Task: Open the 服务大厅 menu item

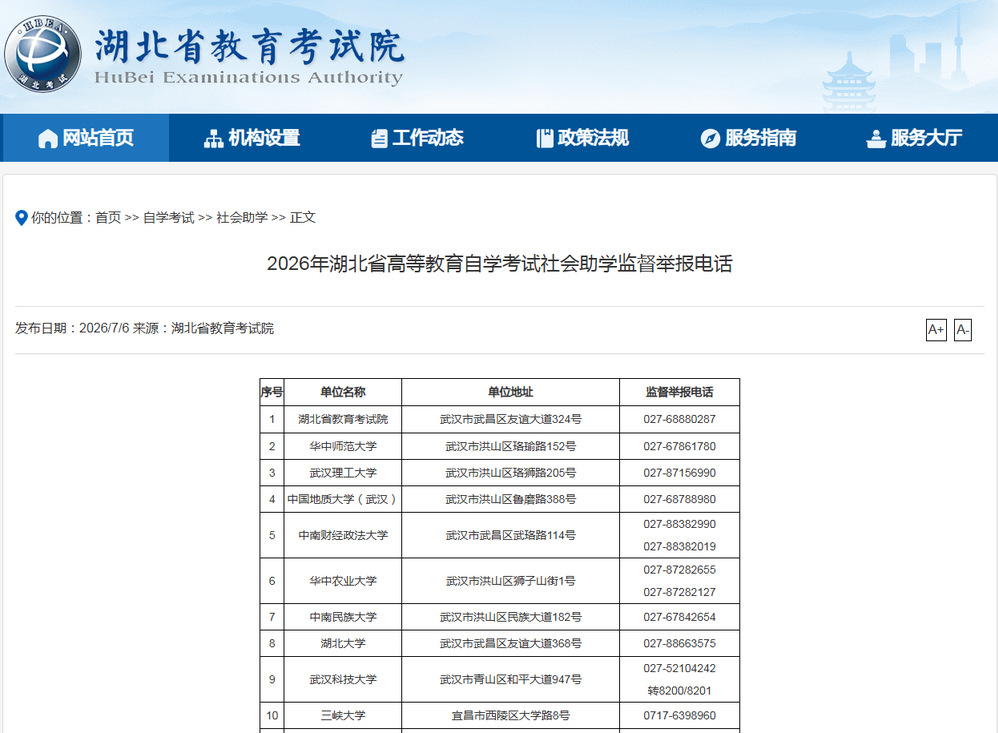Action: pos(914,138)
